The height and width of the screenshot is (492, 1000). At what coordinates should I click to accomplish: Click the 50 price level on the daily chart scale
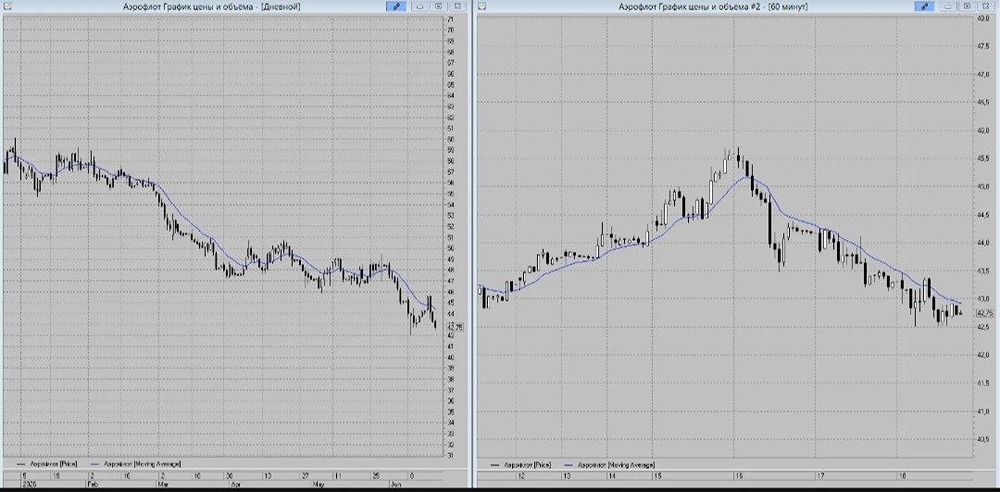pyautogui.click(x=451, y=248)
